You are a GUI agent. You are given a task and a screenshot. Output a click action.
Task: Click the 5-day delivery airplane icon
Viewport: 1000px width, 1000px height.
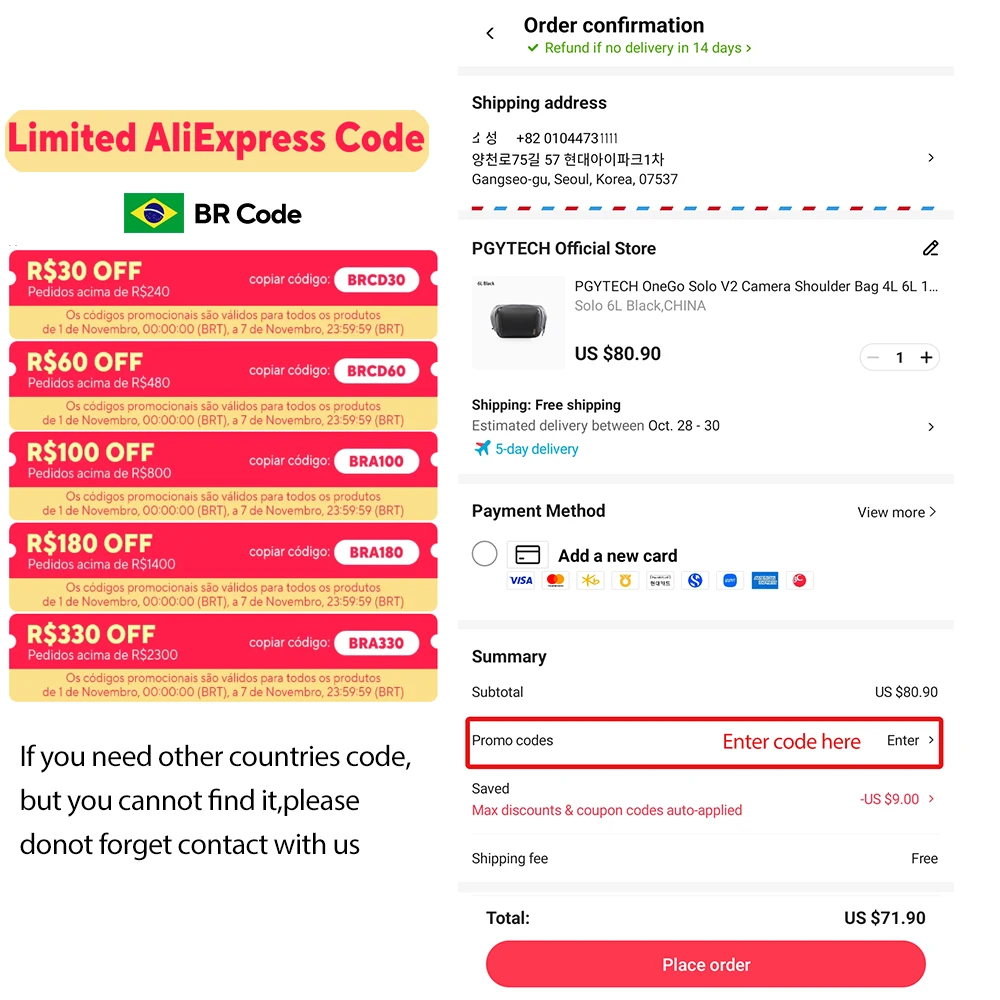[483, 449]
